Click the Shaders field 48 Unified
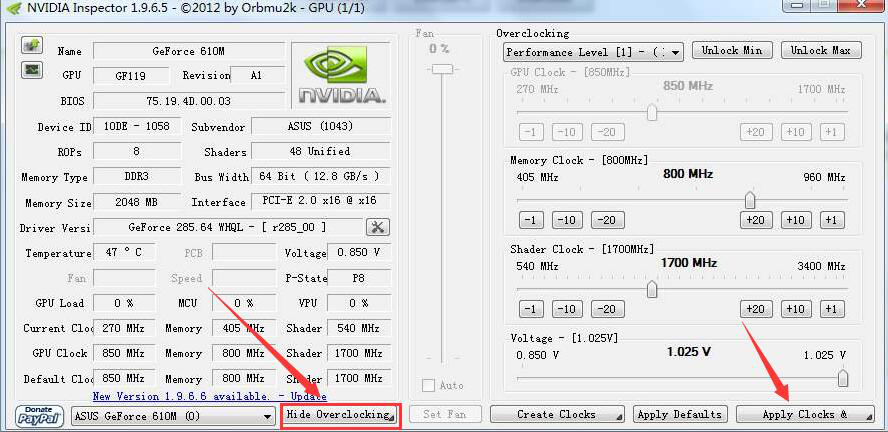The height and width of the screenshot is (432, 888). click(x=321, y=152)
